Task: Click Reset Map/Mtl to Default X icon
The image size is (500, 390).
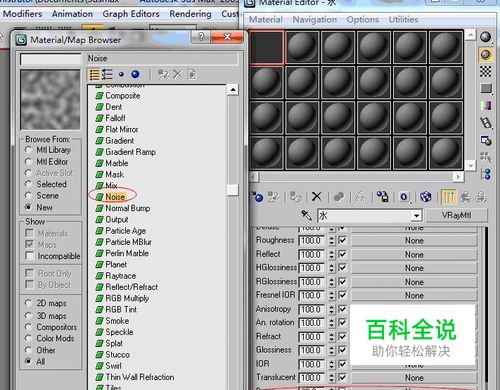Action: pyautogui.click(x=317, y=197)
